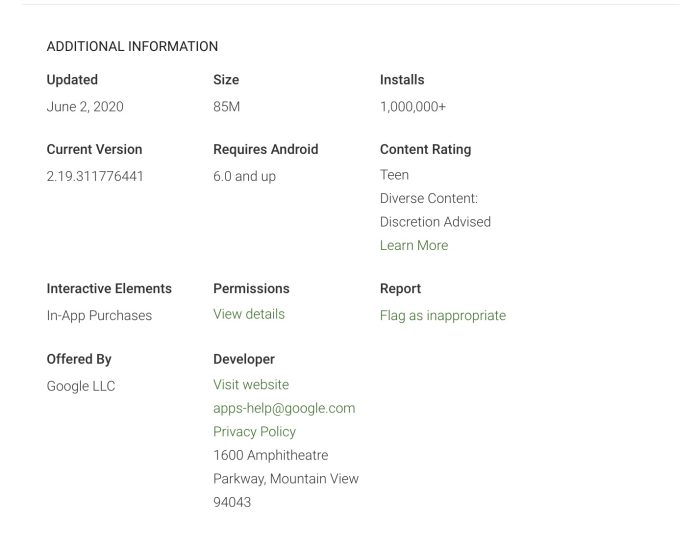This screenshot has height=550, width=700.
Task: Click the In-App Purchases text
Action: coord(99,315)
